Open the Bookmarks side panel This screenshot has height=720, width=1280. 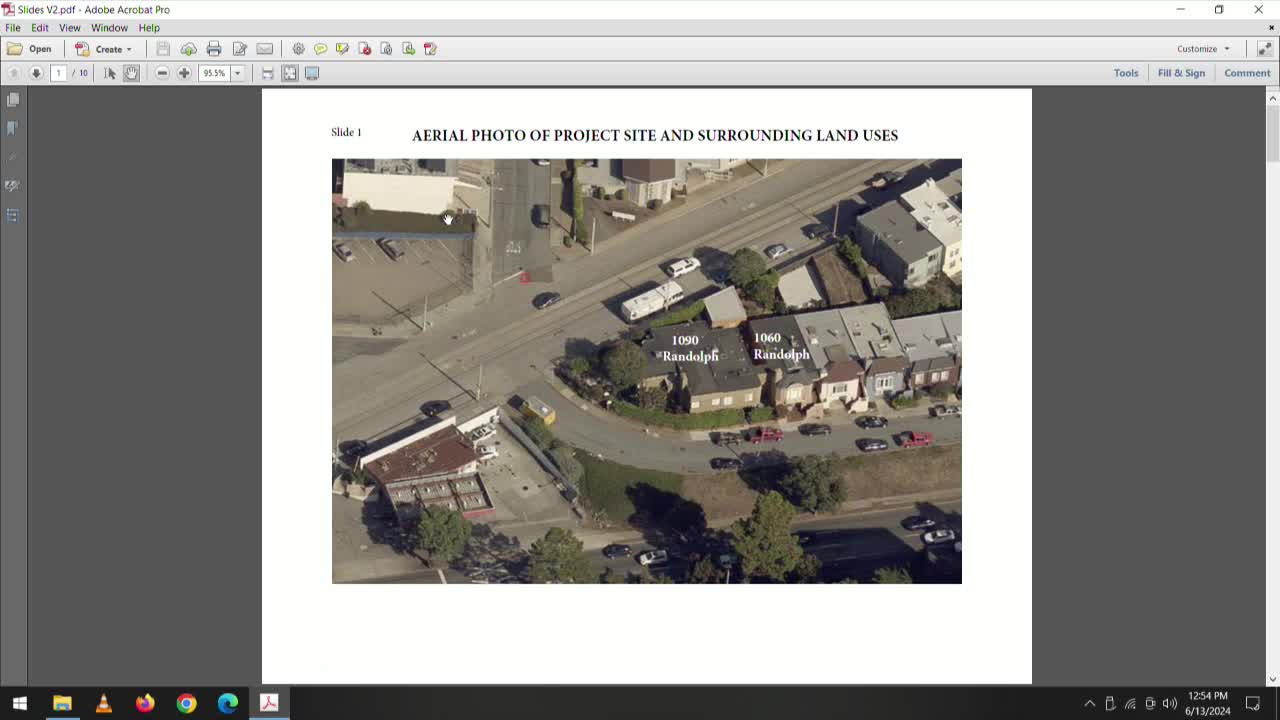pyautogui.click(x=13, y=128)
